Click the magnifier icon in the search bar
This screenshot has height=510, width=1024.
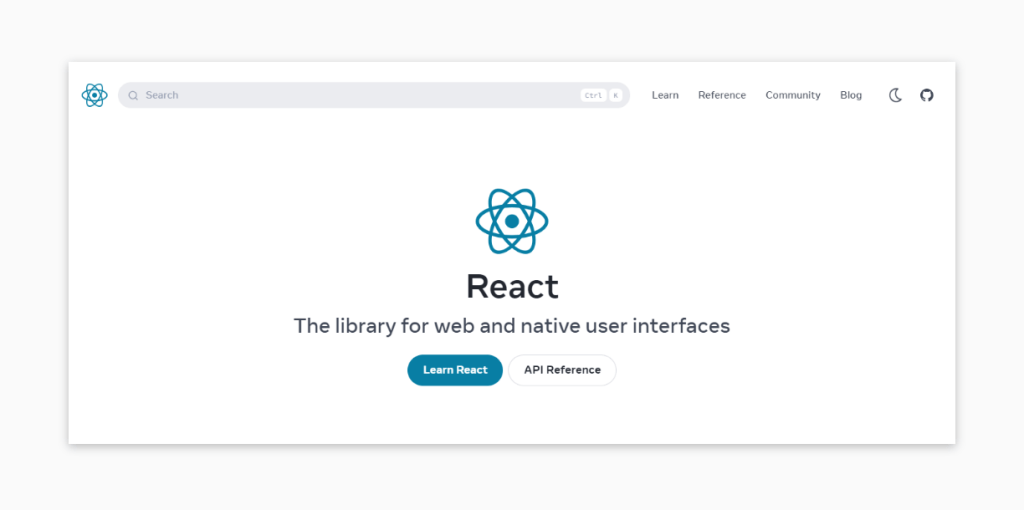tap(133, 95)
